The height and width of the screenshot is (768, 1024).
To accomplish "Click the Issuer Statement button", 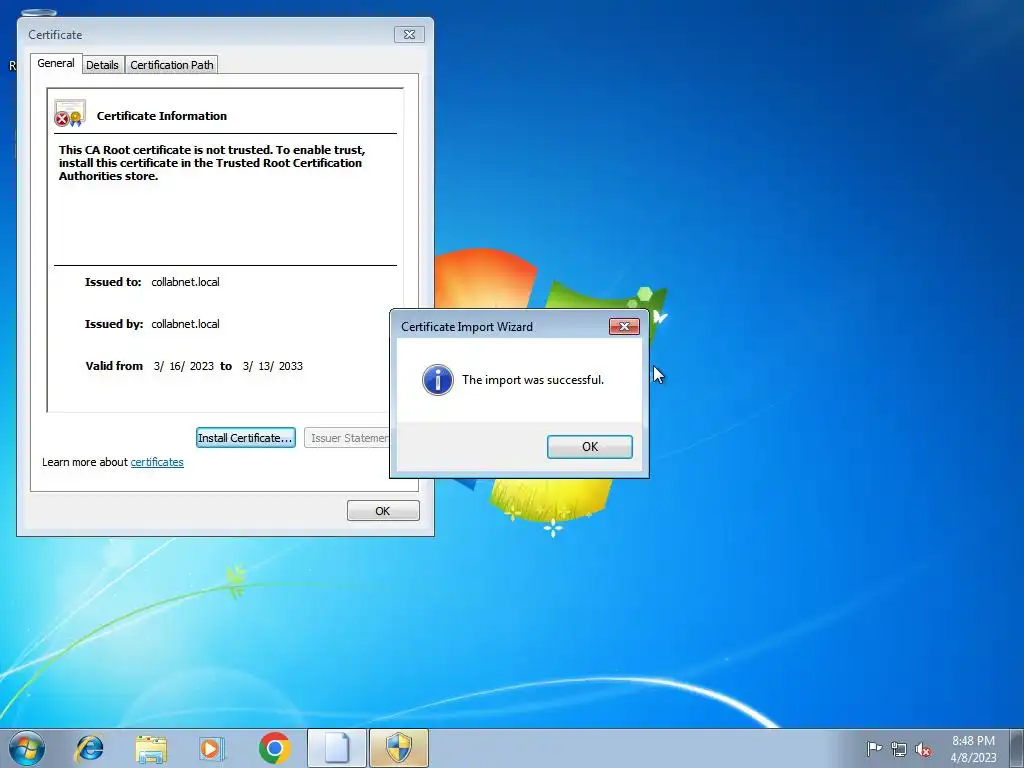I will pos(347,438).
